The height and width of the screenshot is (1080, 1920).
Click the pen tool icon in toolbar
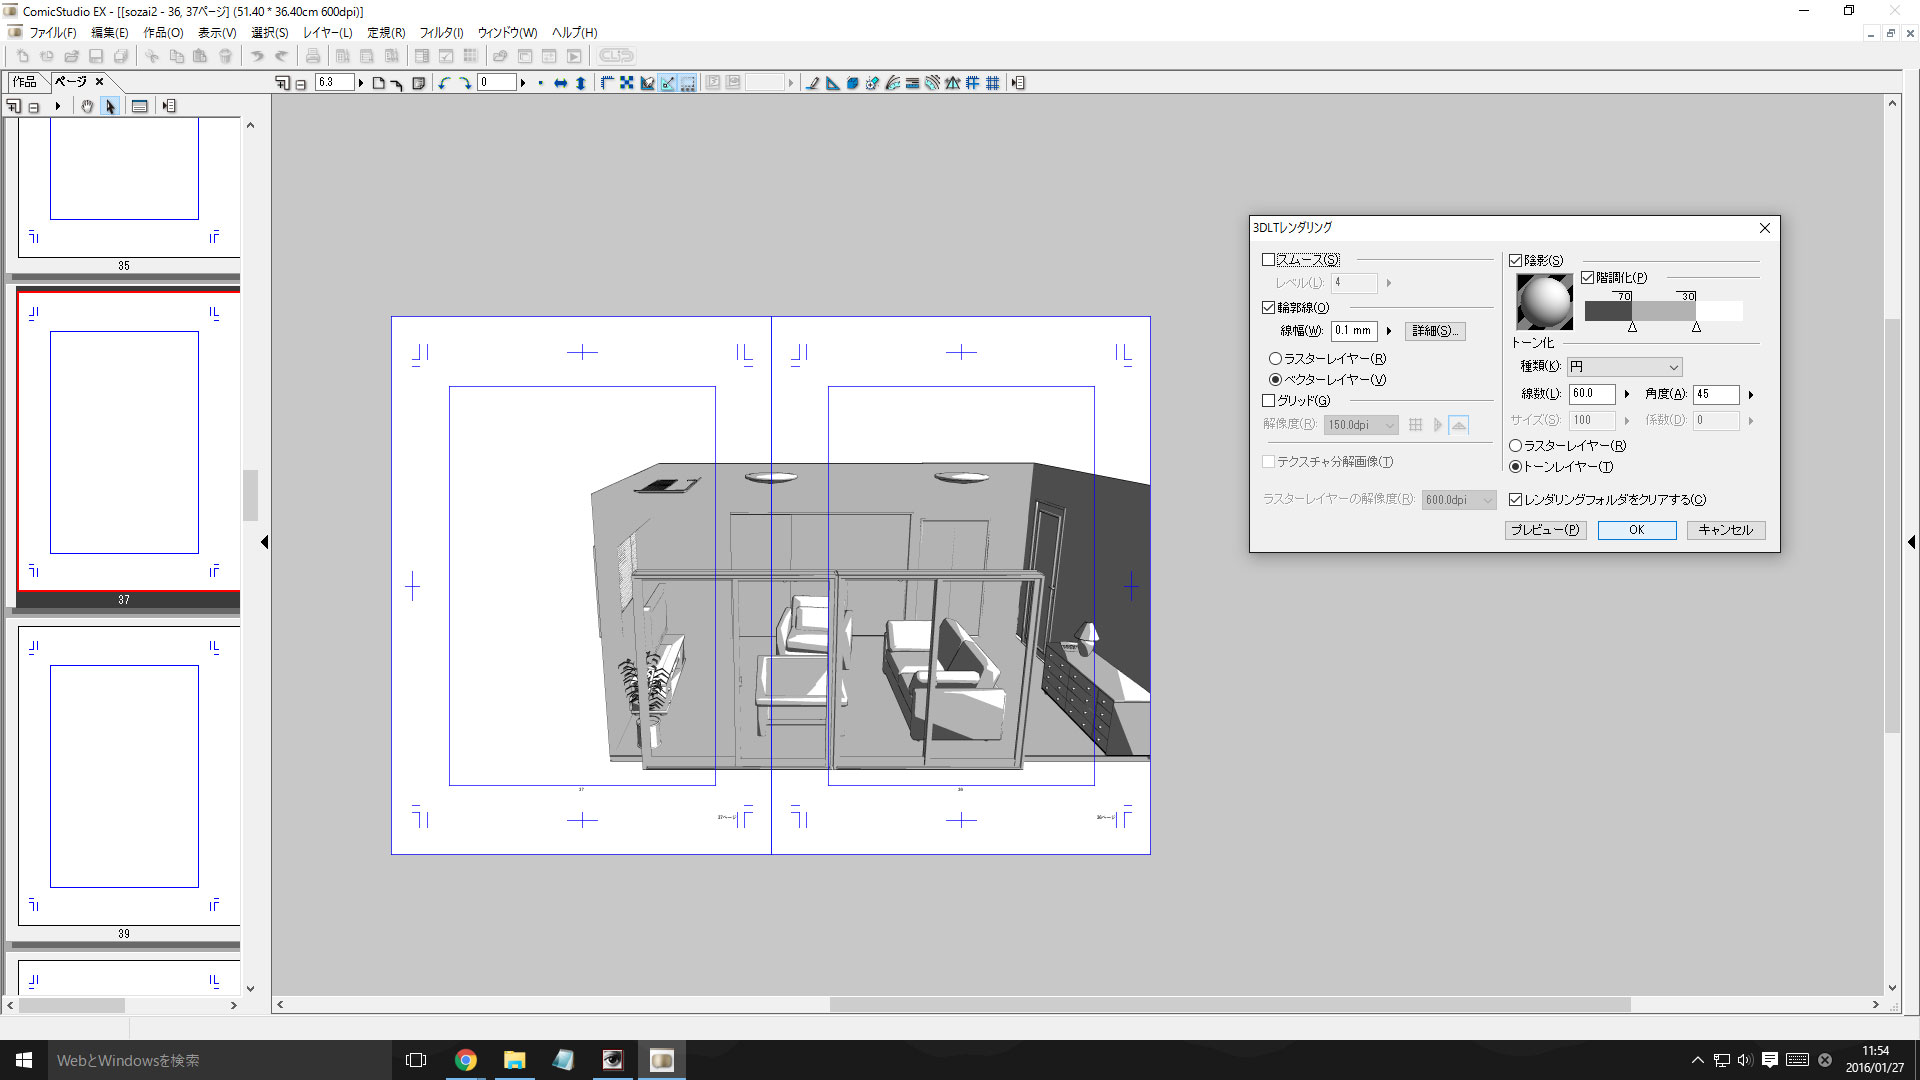[812, 83]
